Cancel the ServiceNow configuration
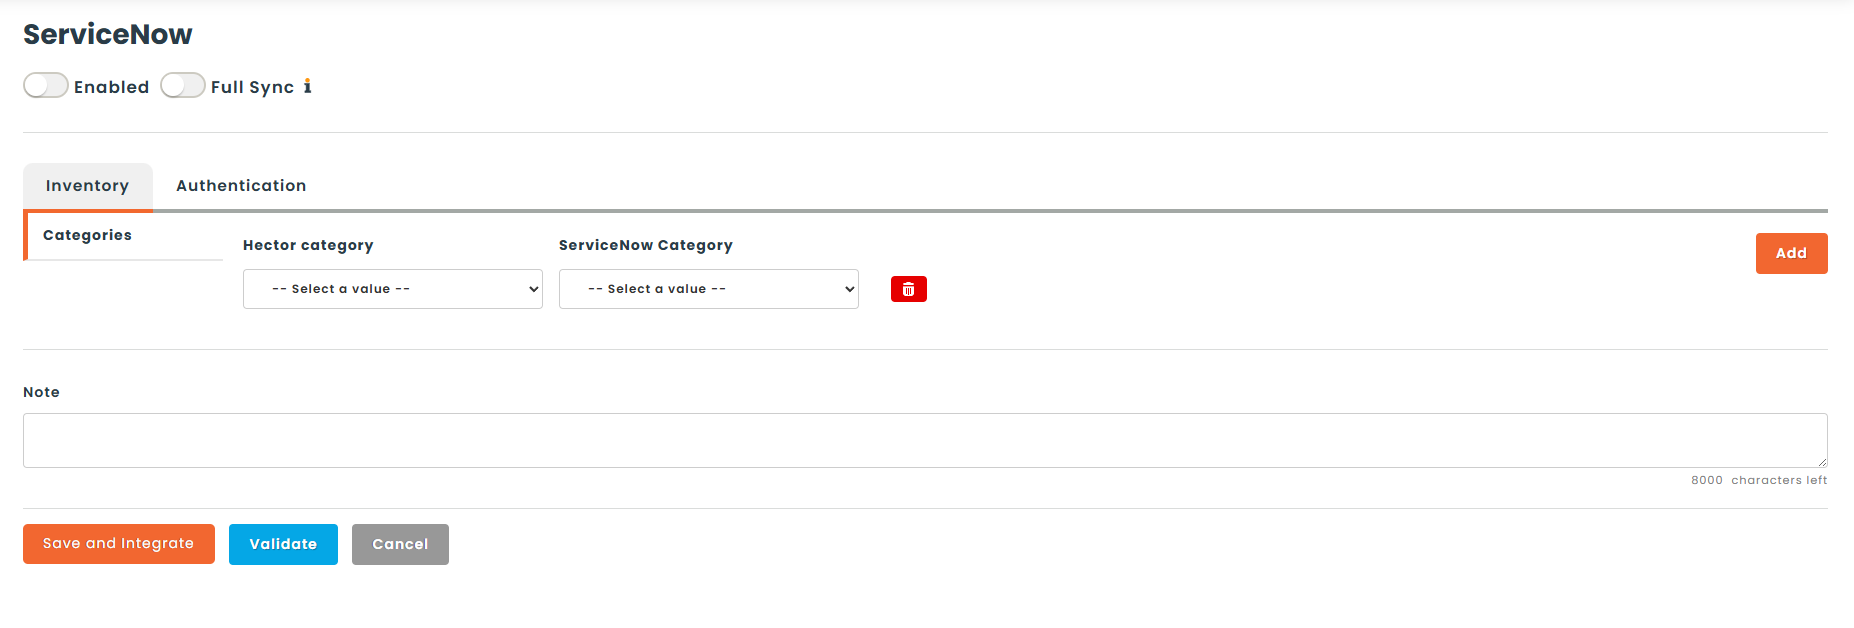Screen dimensions: 1854x628 (x=400, y=544)
